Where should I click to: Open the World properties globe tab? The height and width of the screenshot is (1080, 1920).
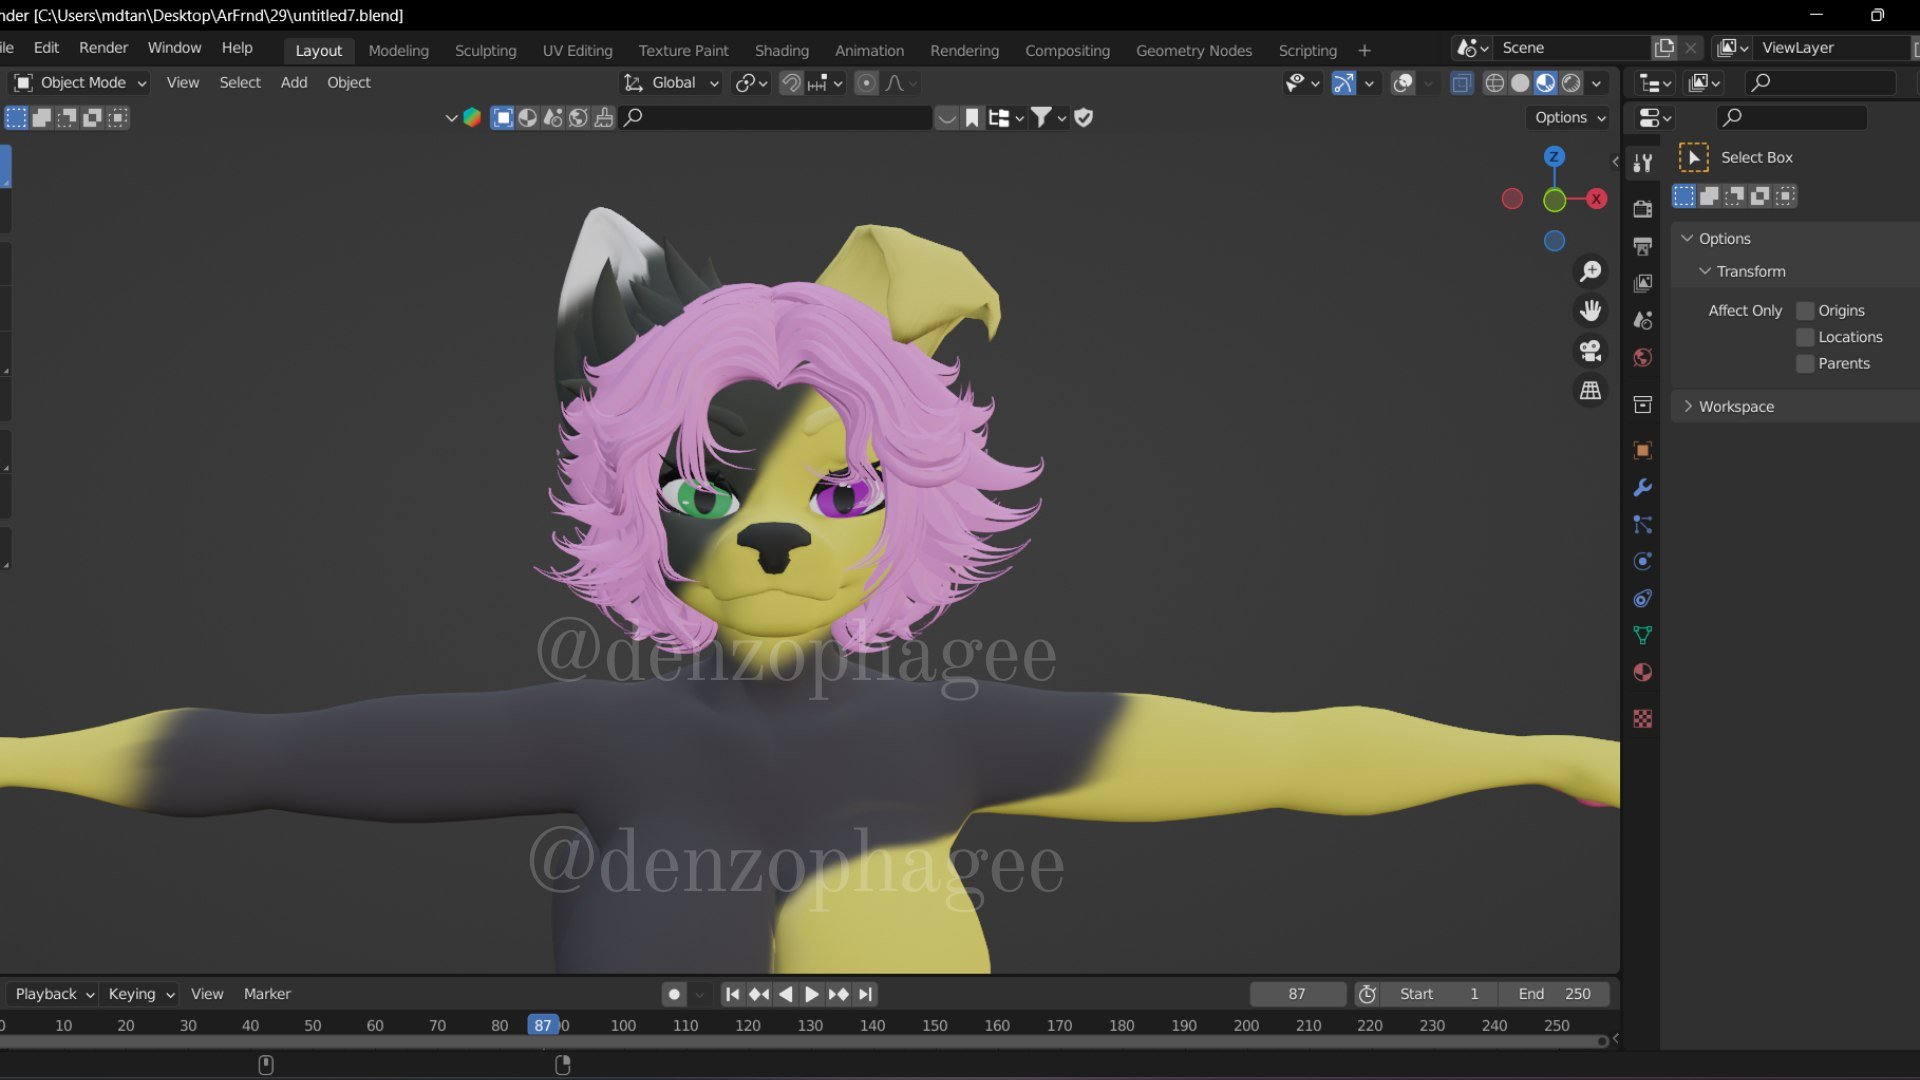[1642, 358]
